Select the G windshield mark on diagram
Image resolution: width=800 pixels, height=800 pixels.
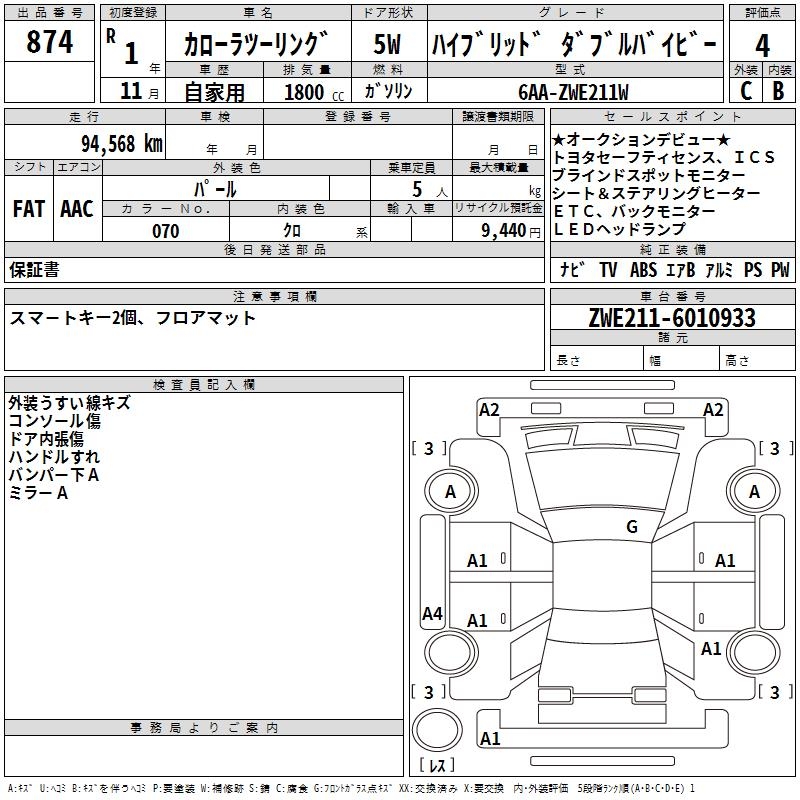click(632, 526)
